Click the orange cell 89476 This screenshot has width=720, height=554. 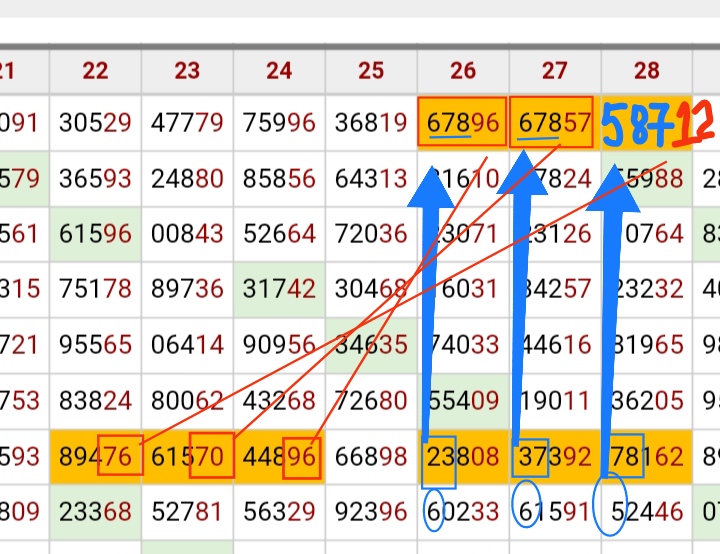coord(96,457)
